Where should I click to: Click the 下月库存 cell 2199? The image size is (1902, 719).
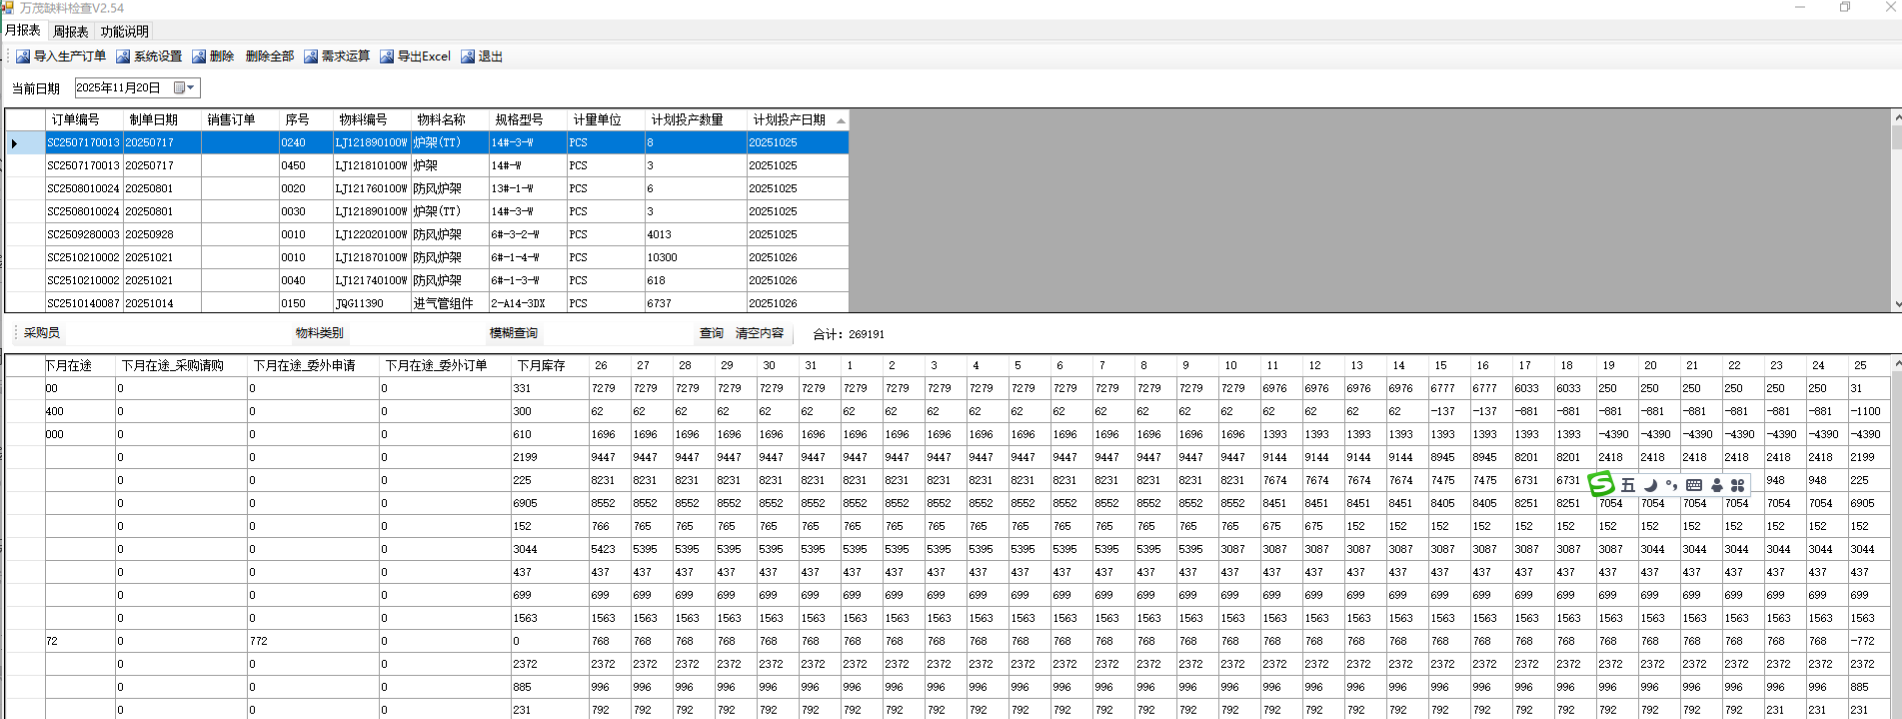click(550, 458)
